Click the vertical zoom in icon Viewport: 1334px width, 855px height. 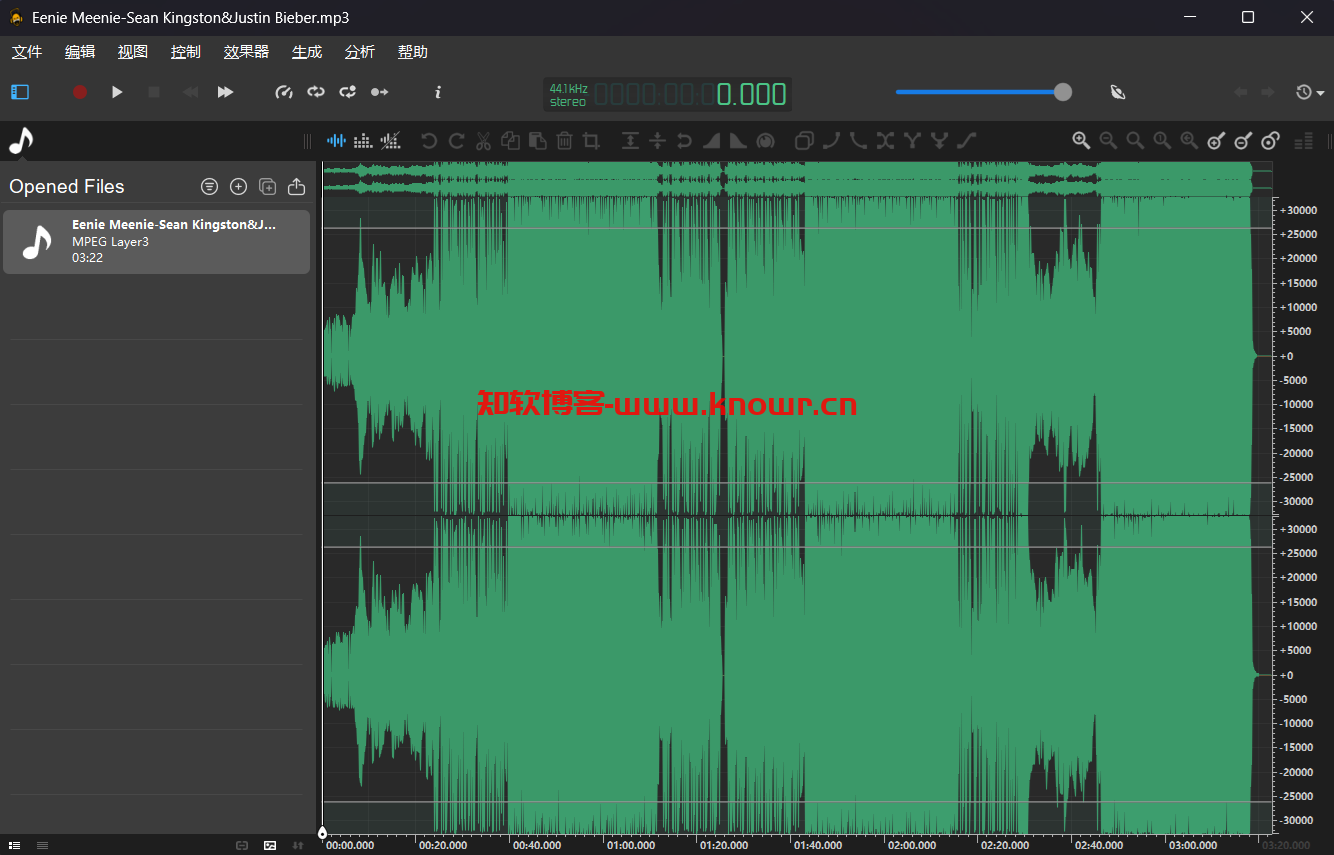[1216, 141]
